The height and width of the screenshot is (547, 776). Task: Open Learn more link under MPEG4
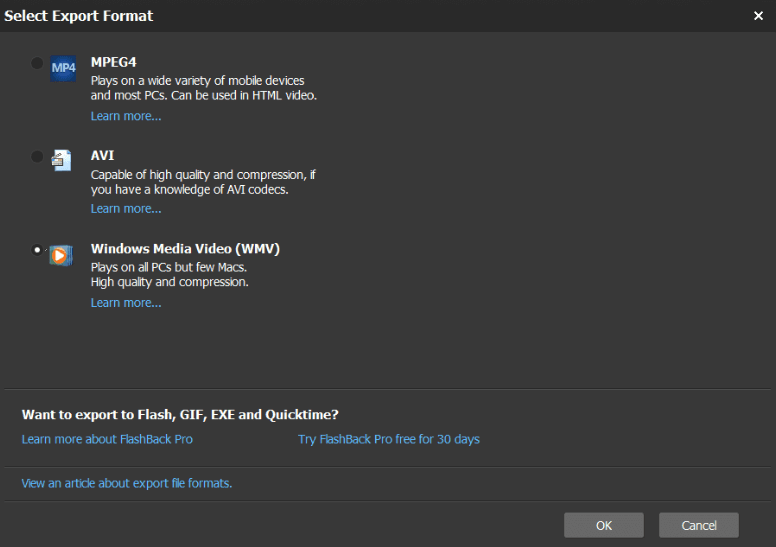point(126,116)
